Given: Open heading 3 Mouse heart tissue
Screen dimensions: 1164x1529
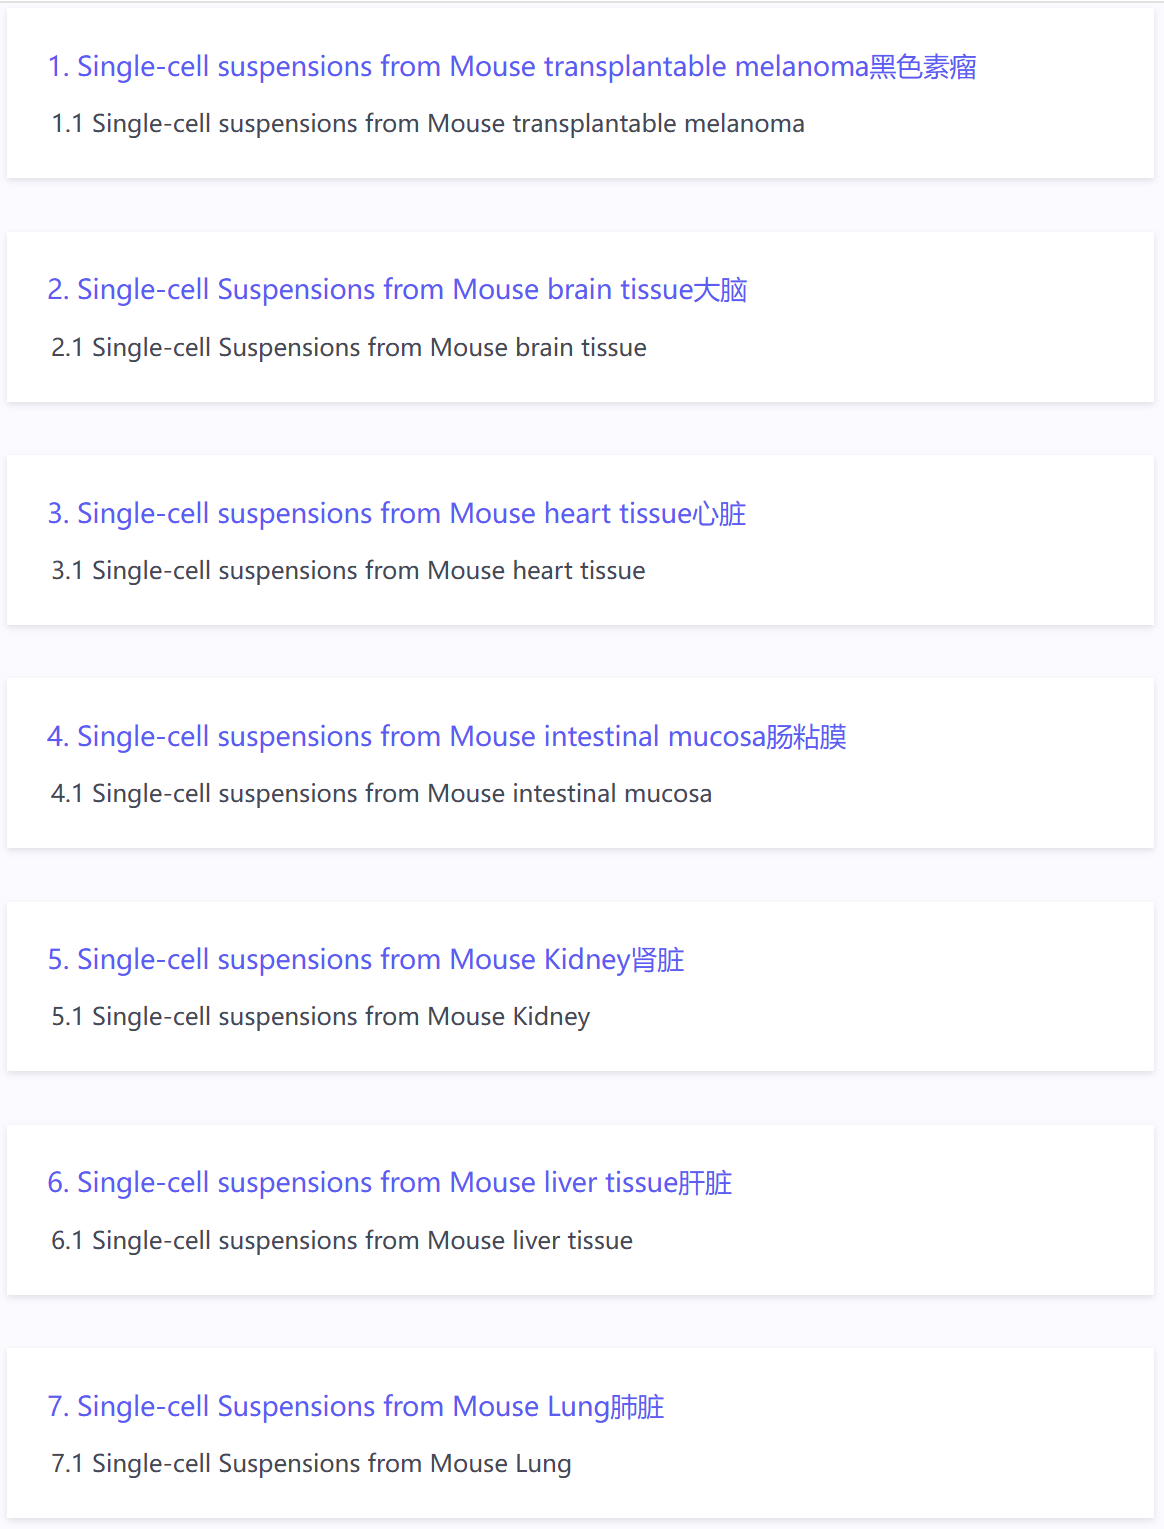Looking at the screenshot, I should [x=397, y=513].
